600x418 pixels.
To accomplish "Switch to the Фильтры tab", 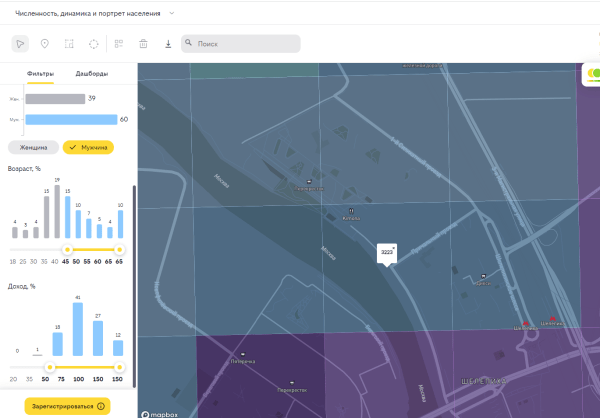I will 40,74.
